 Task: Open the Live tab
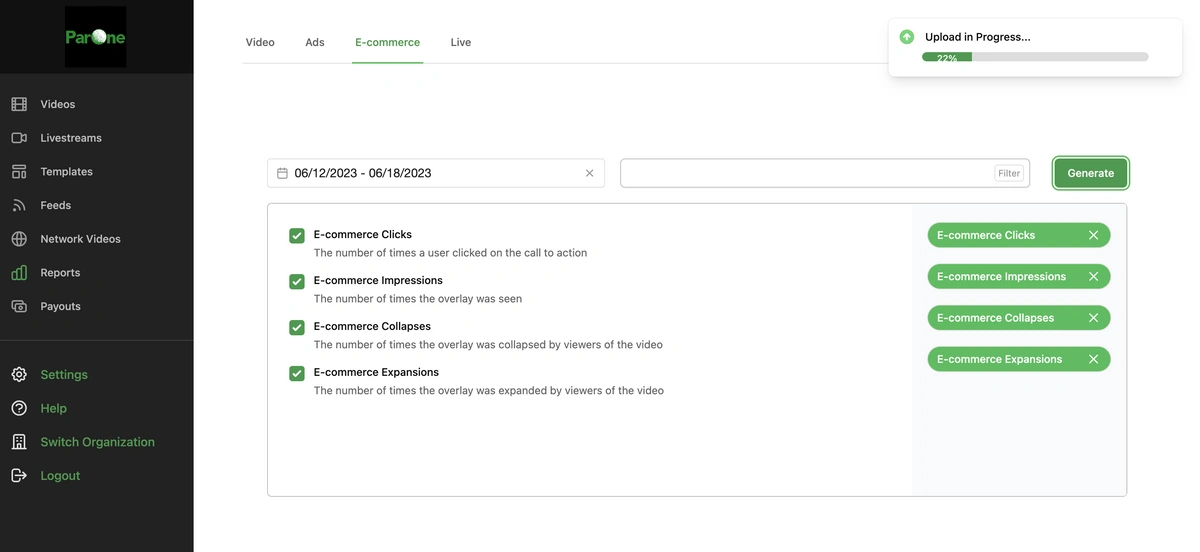coord(461,42)
